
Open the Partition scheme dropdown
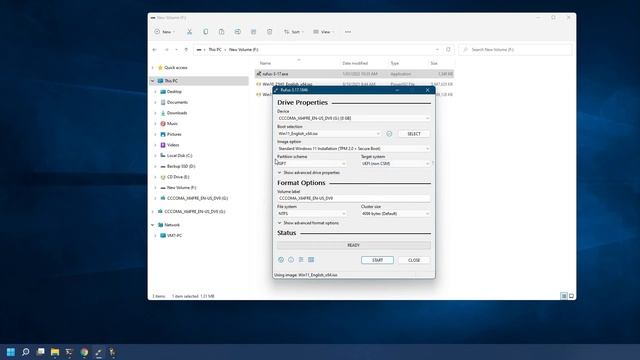coord(312,164)
